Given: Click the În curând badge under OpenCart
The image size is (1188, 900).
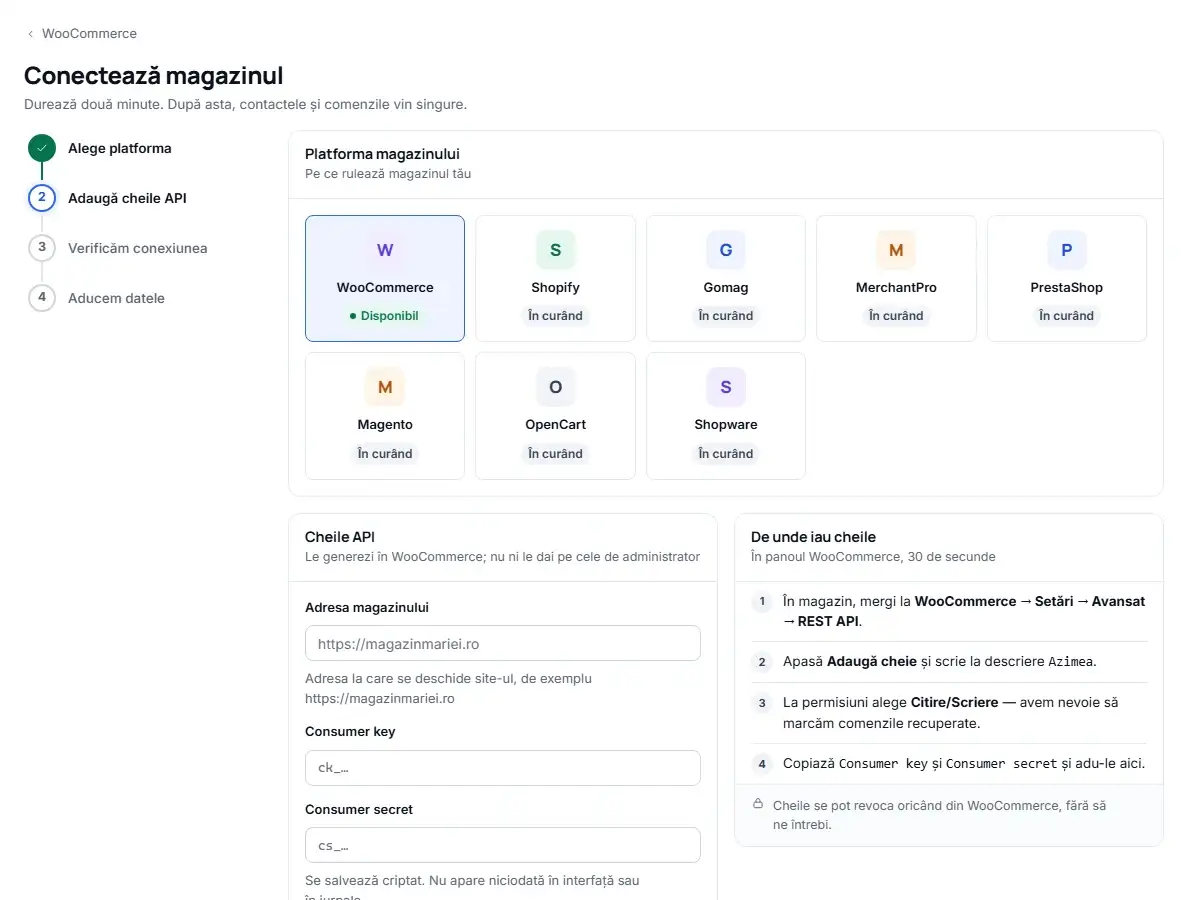Looking at the screenshot, I should click(555, 454).
